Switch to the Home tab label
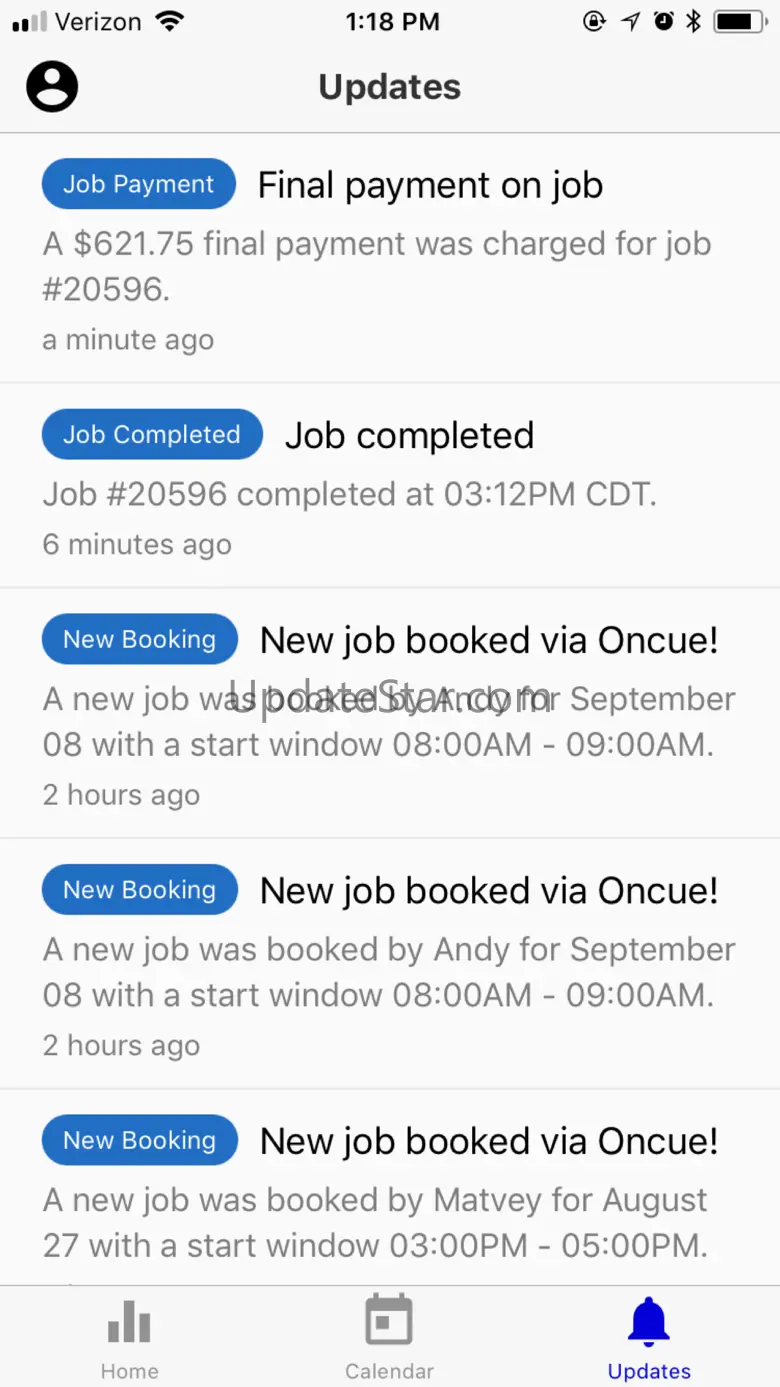 (129, 1371)
